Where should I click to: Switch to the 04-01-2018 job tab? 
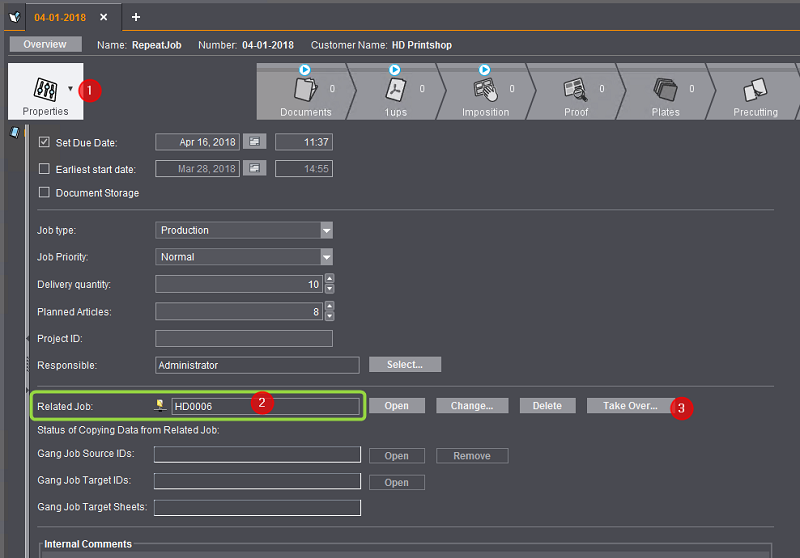pos(58,17)
